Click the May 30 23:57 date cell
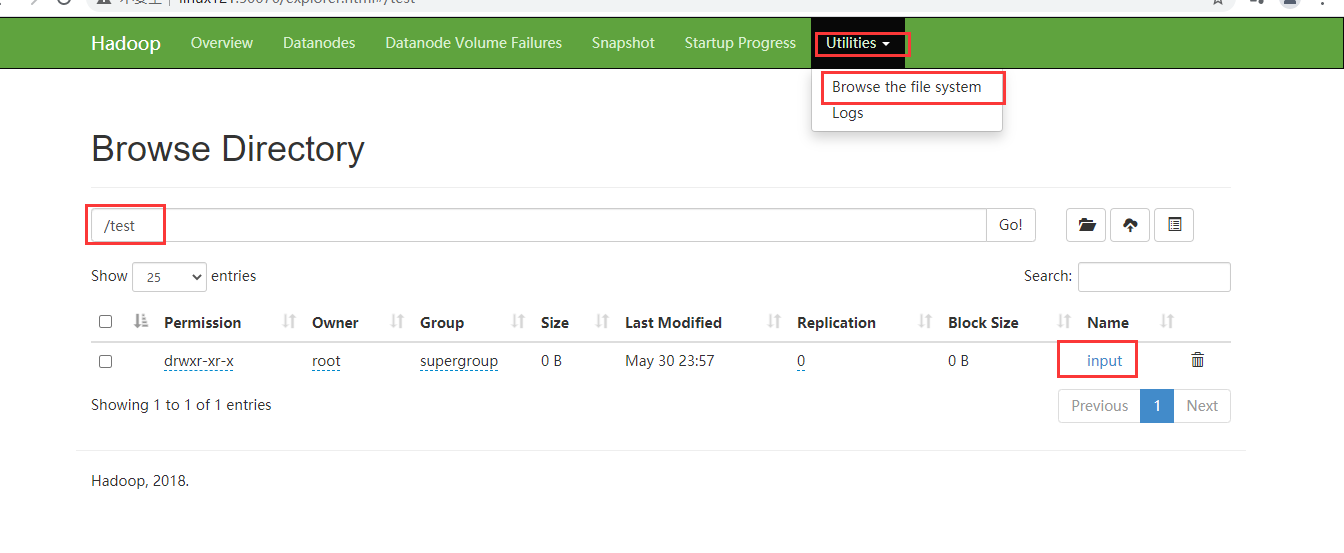The height and width of the screenshot is (553, 1344). pyautogui.click(x=670, y=361)
